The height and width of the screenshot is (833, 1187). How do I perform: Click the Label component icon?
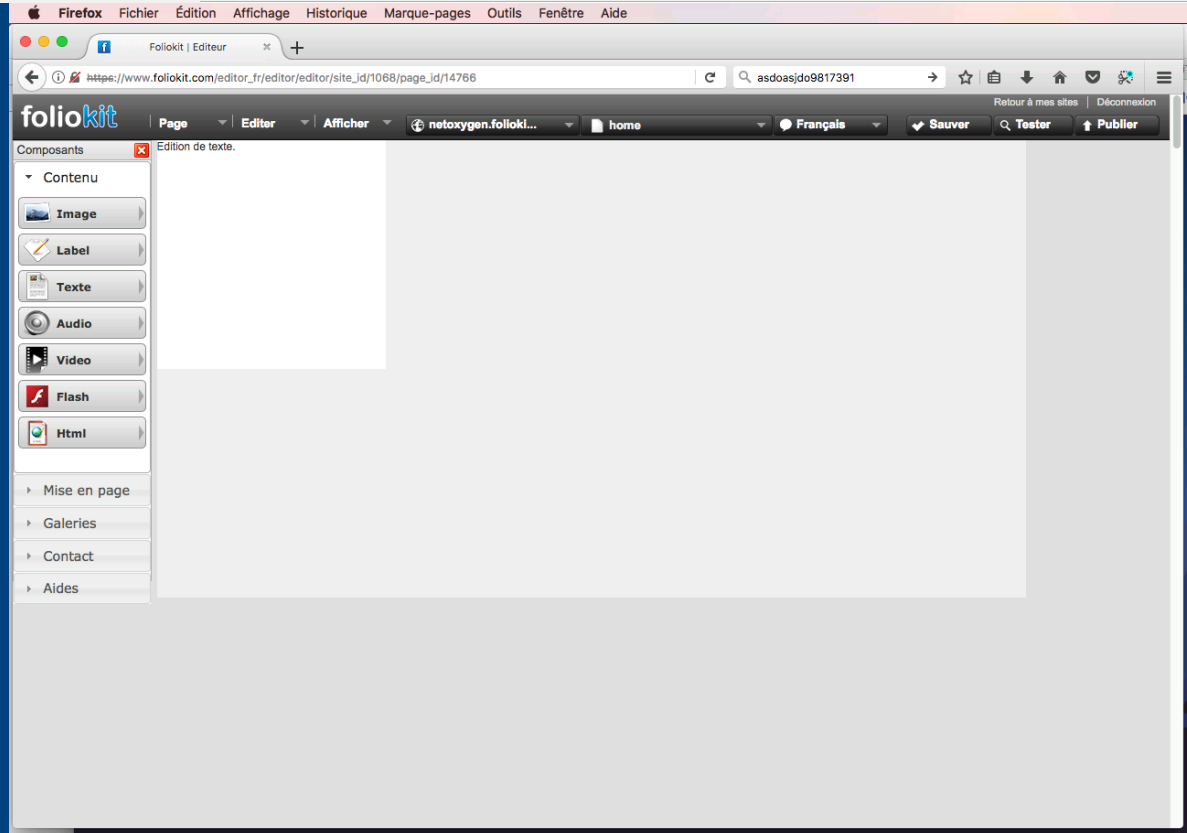click(x=37, y=250)
